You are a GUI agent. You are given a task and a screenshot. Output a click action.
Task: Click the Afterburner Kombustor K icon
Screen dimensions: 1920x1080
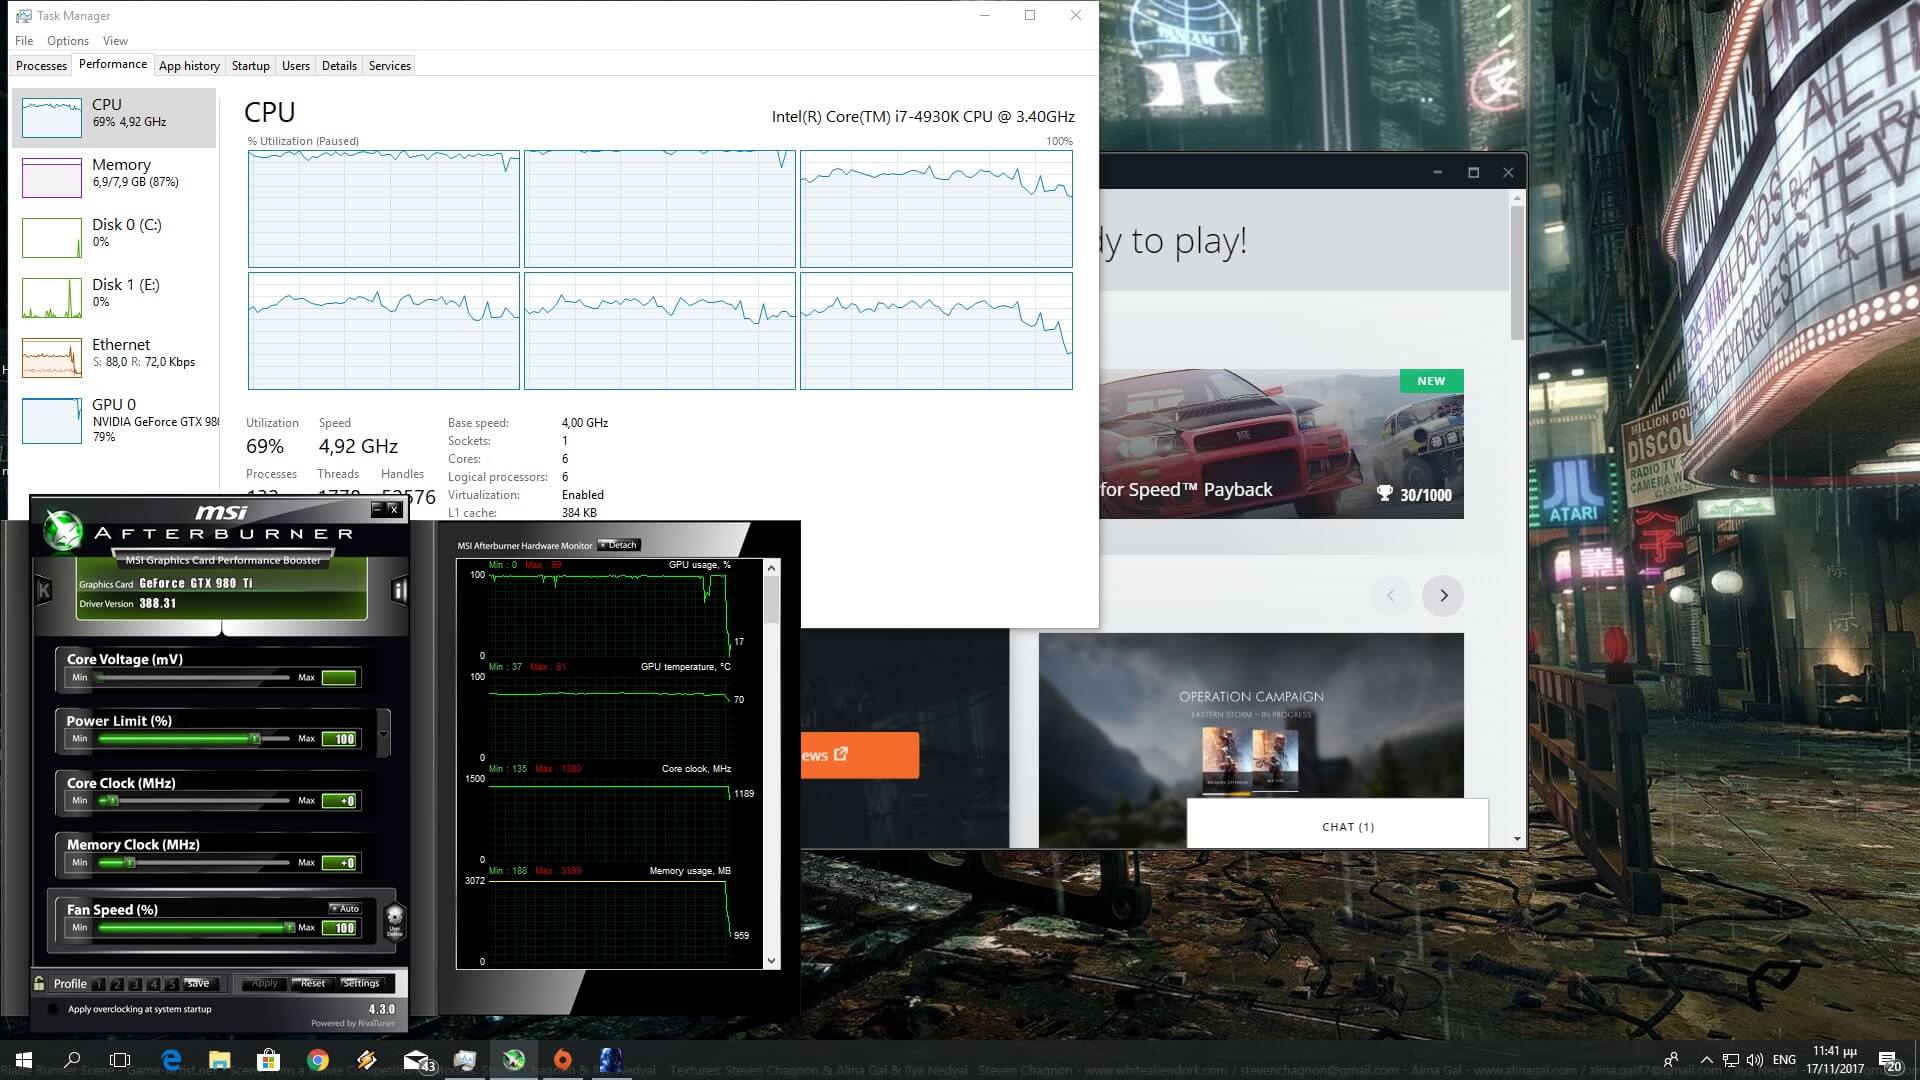(x=44, y=590)
